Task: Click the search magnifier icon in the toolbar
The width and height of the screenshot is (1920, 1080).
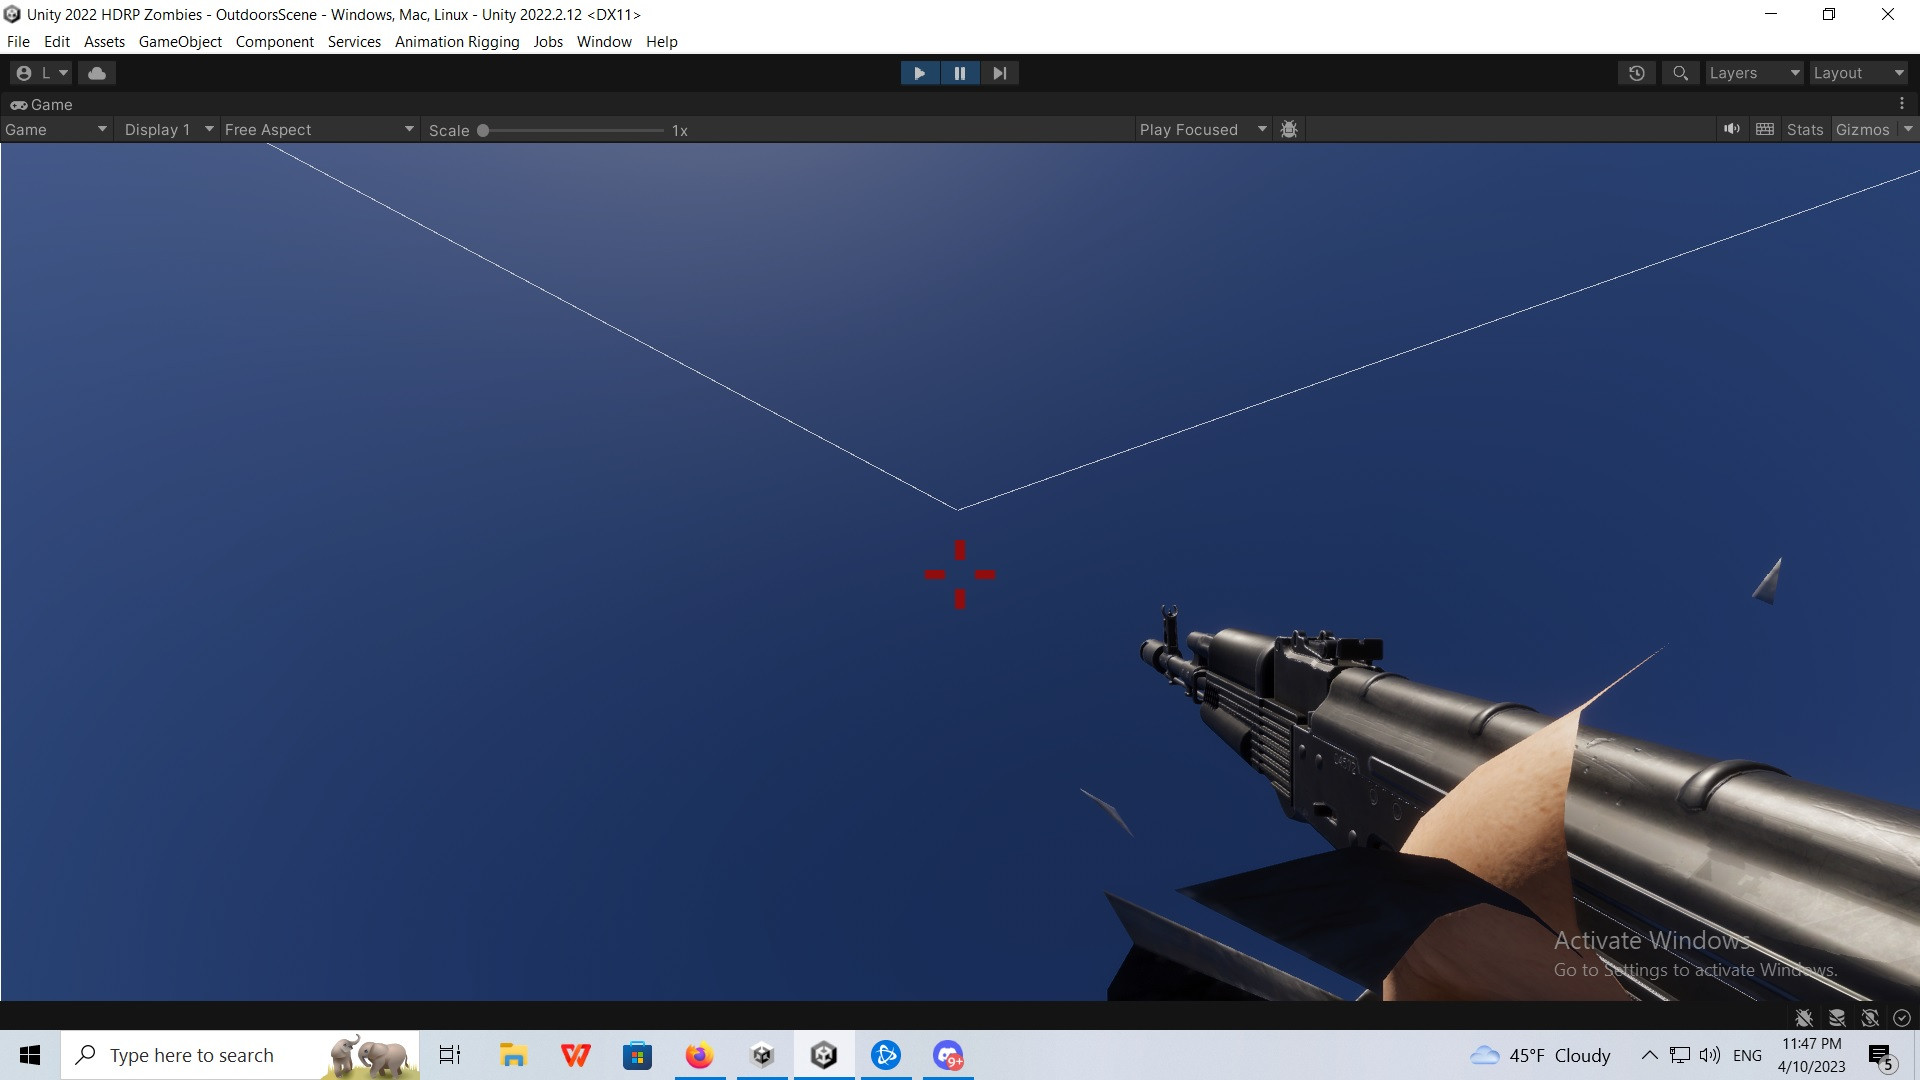Action: click(1681, 73)
